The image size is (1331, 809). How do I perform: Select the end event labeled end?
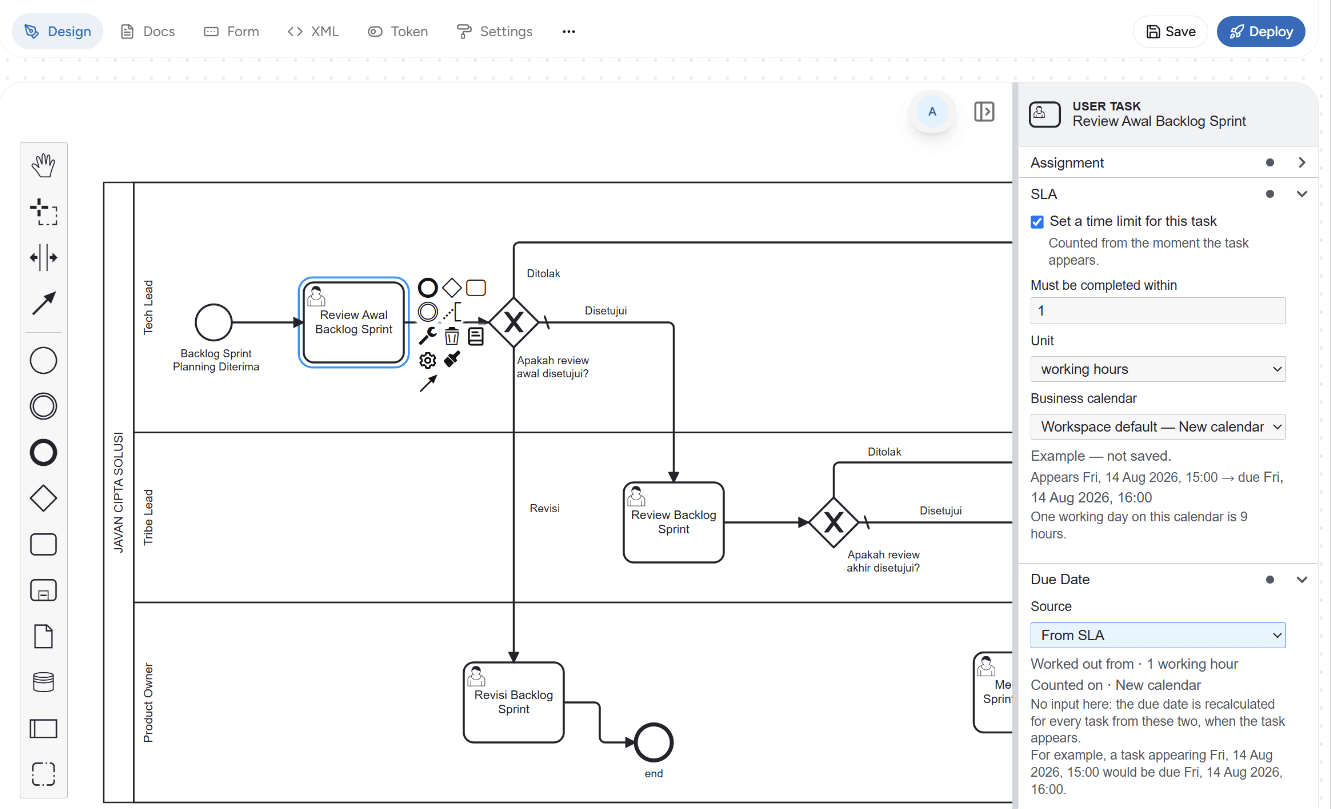(654, 743)
